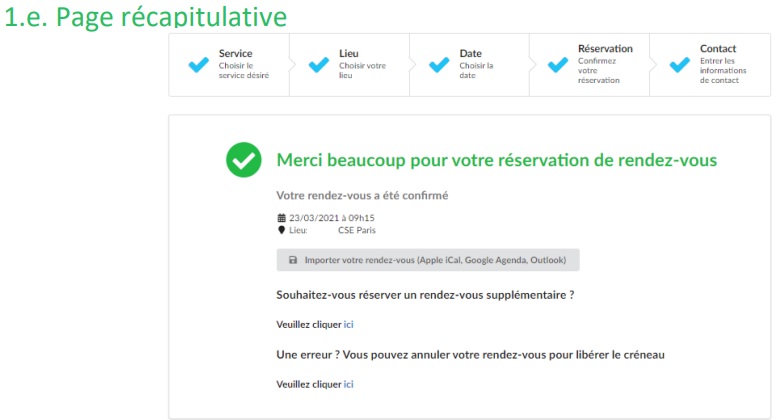The image size is (780, 420).
Task: Select the Date step label in the progress bar
Action: tap(470, 53)
